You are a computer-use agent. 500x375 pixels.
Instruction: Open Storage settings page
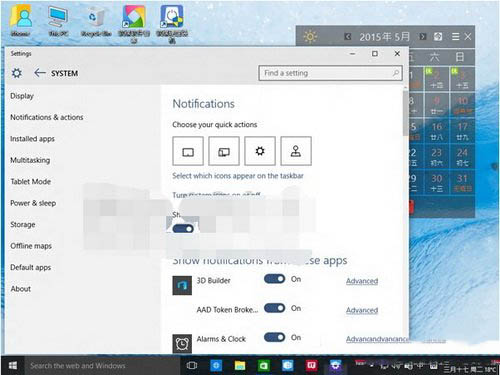23,224
